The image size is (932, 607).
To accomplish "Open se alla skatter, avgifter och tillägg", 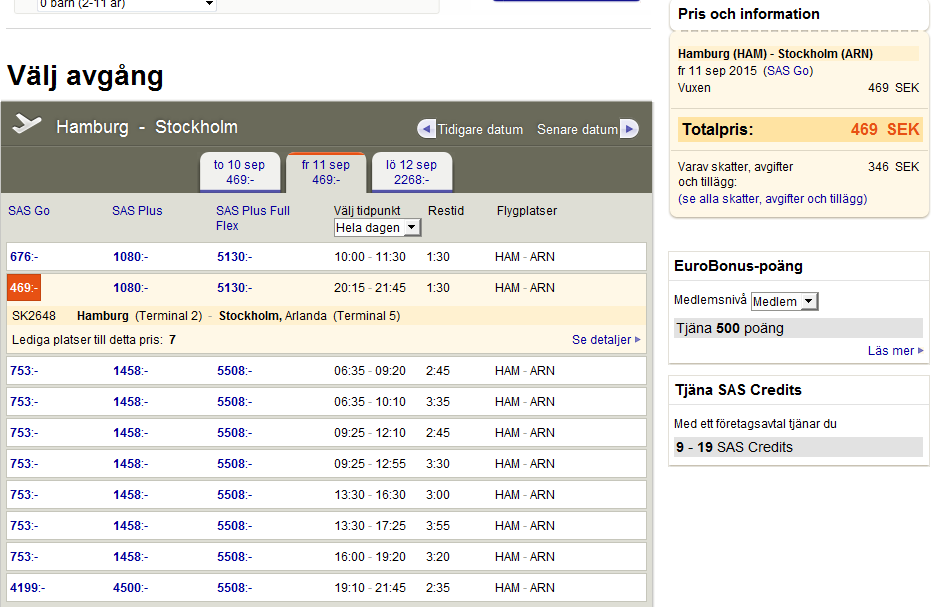I will pos(772,199).
